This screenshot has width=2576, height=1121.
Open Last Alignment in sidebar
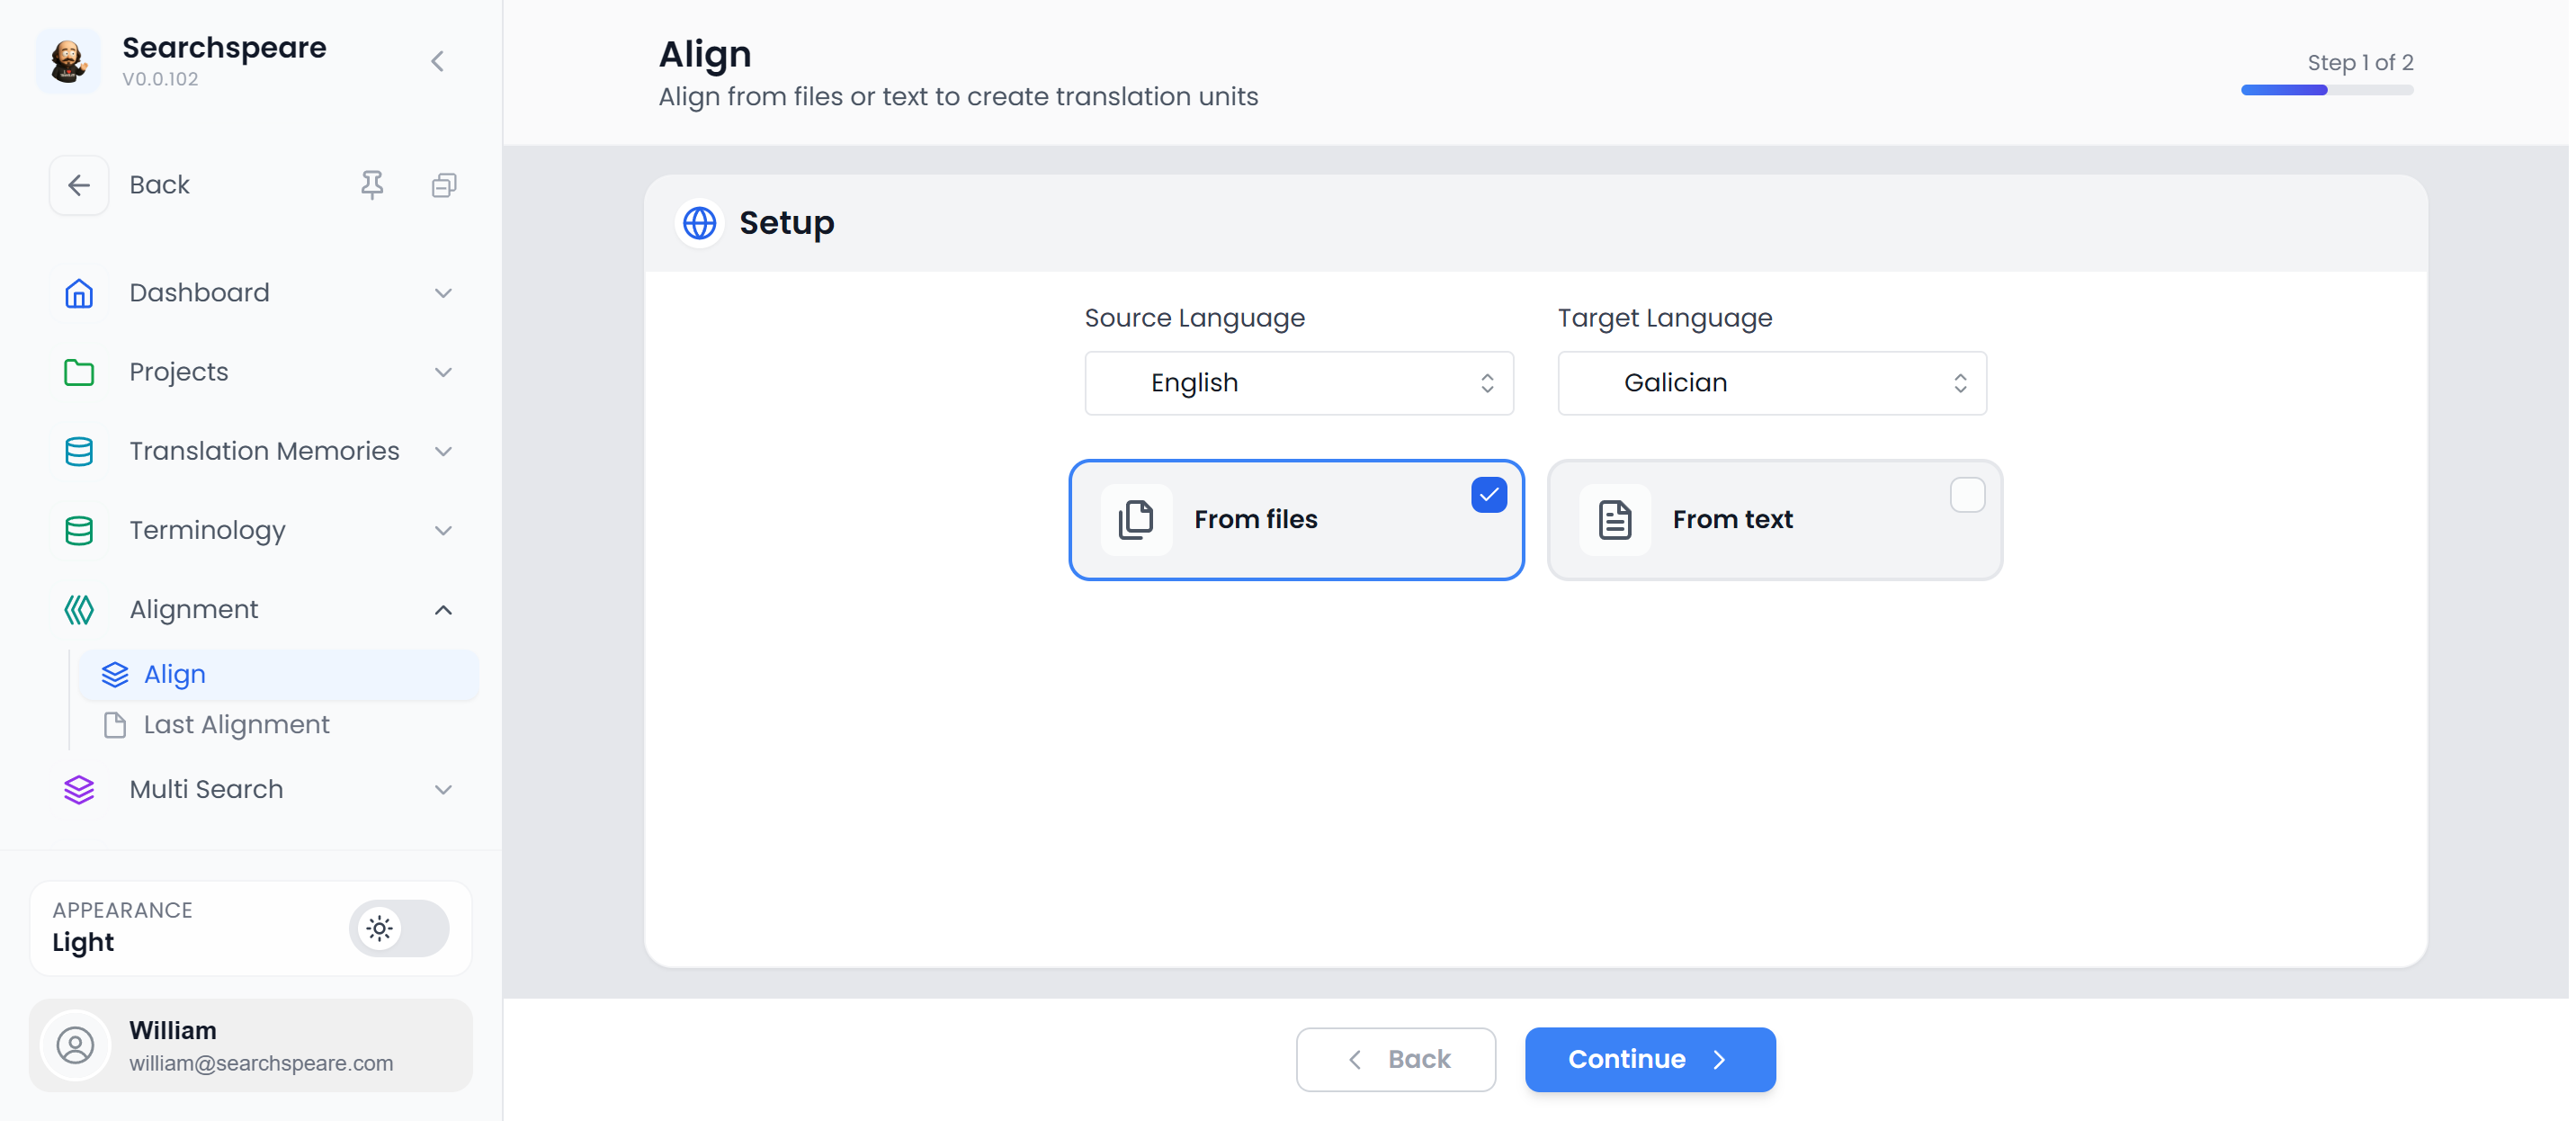236,725
